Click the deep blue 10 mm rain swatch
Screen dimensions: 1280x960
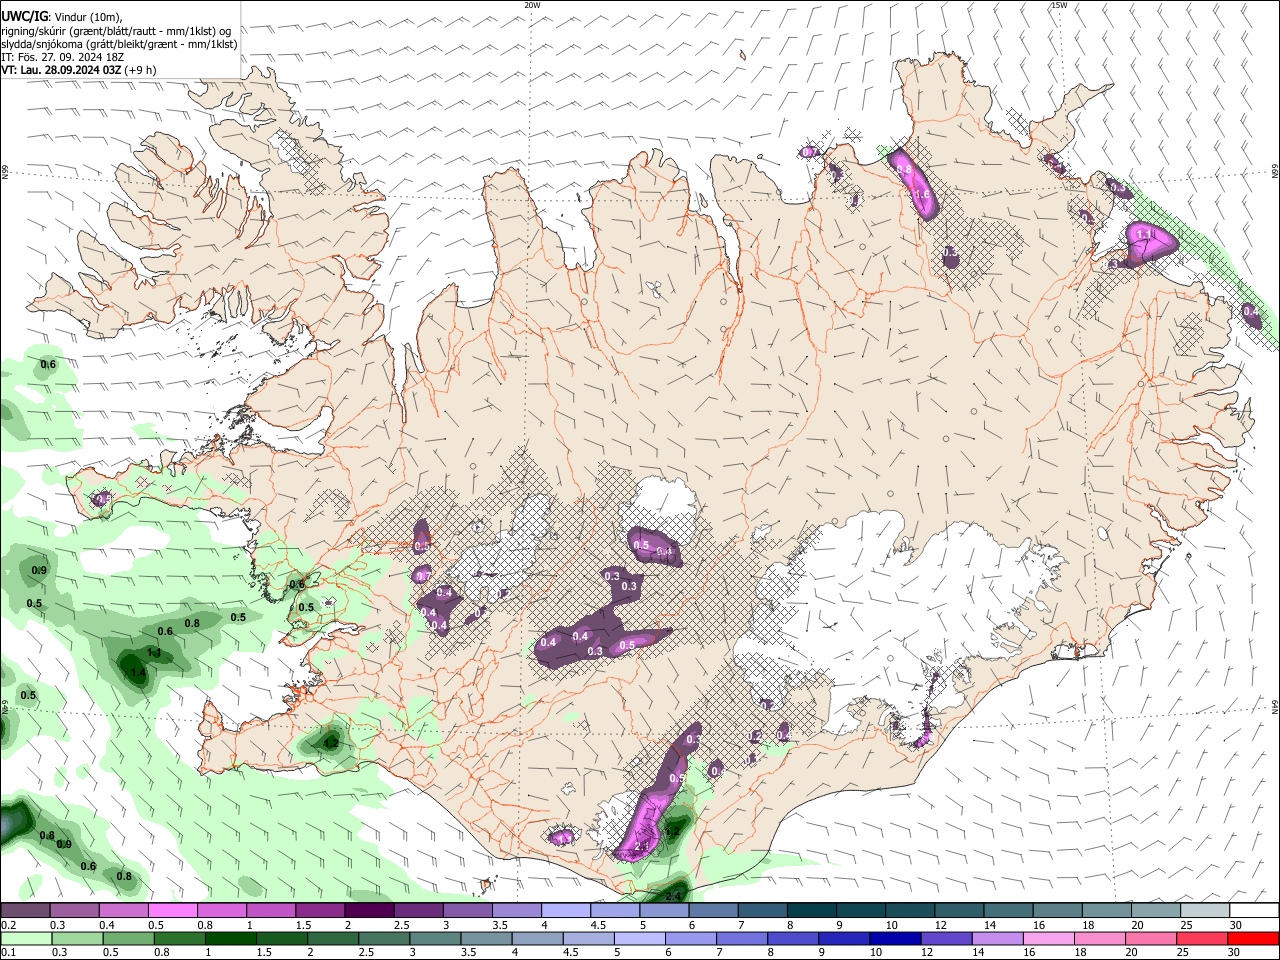click(896, 938)
